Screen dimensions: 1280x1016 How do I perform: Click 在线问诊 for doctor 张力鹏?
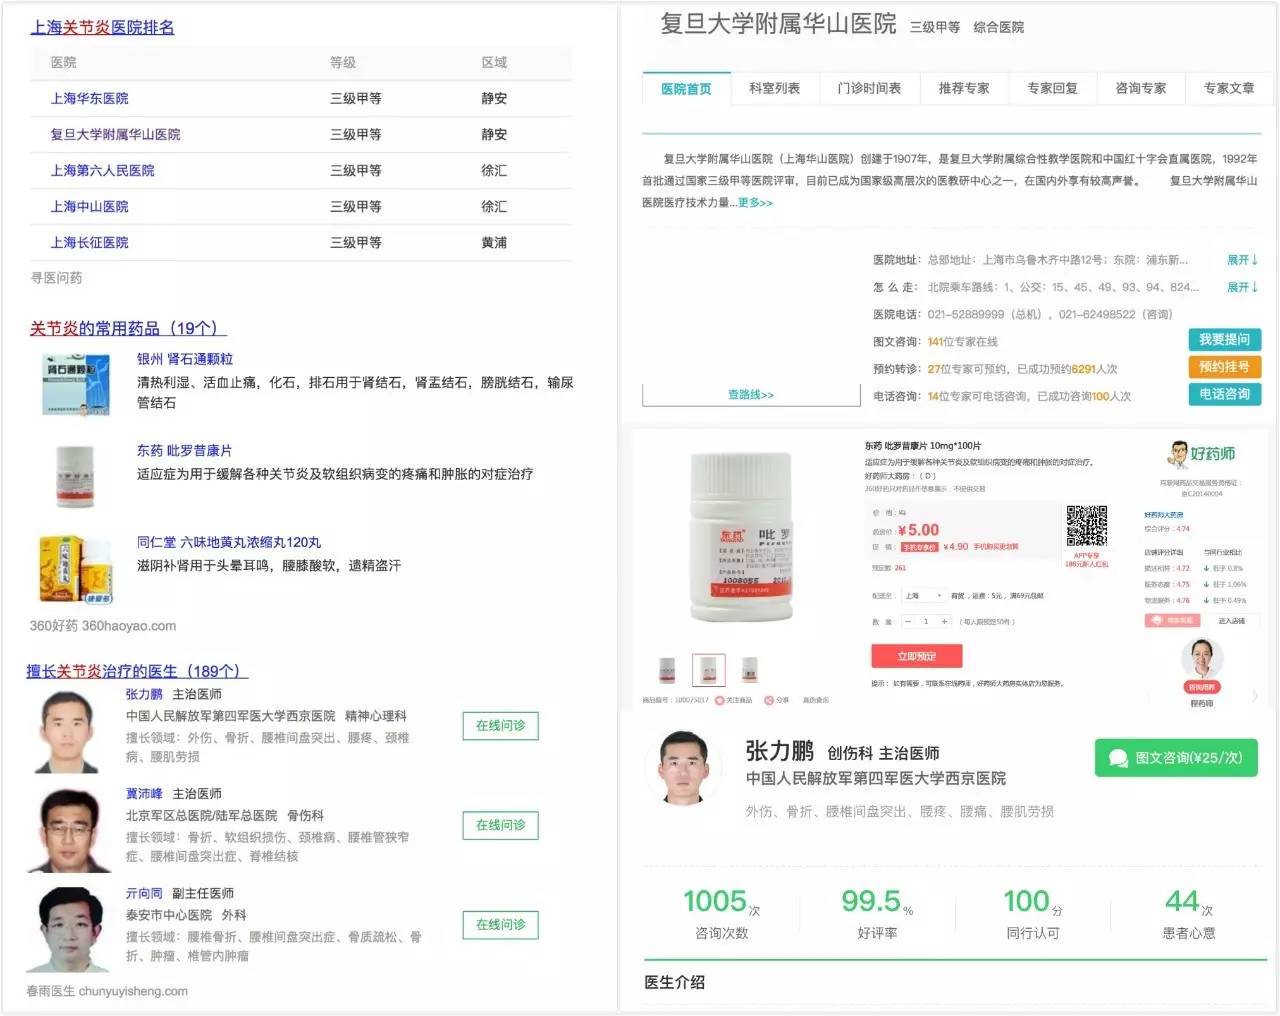500,726
